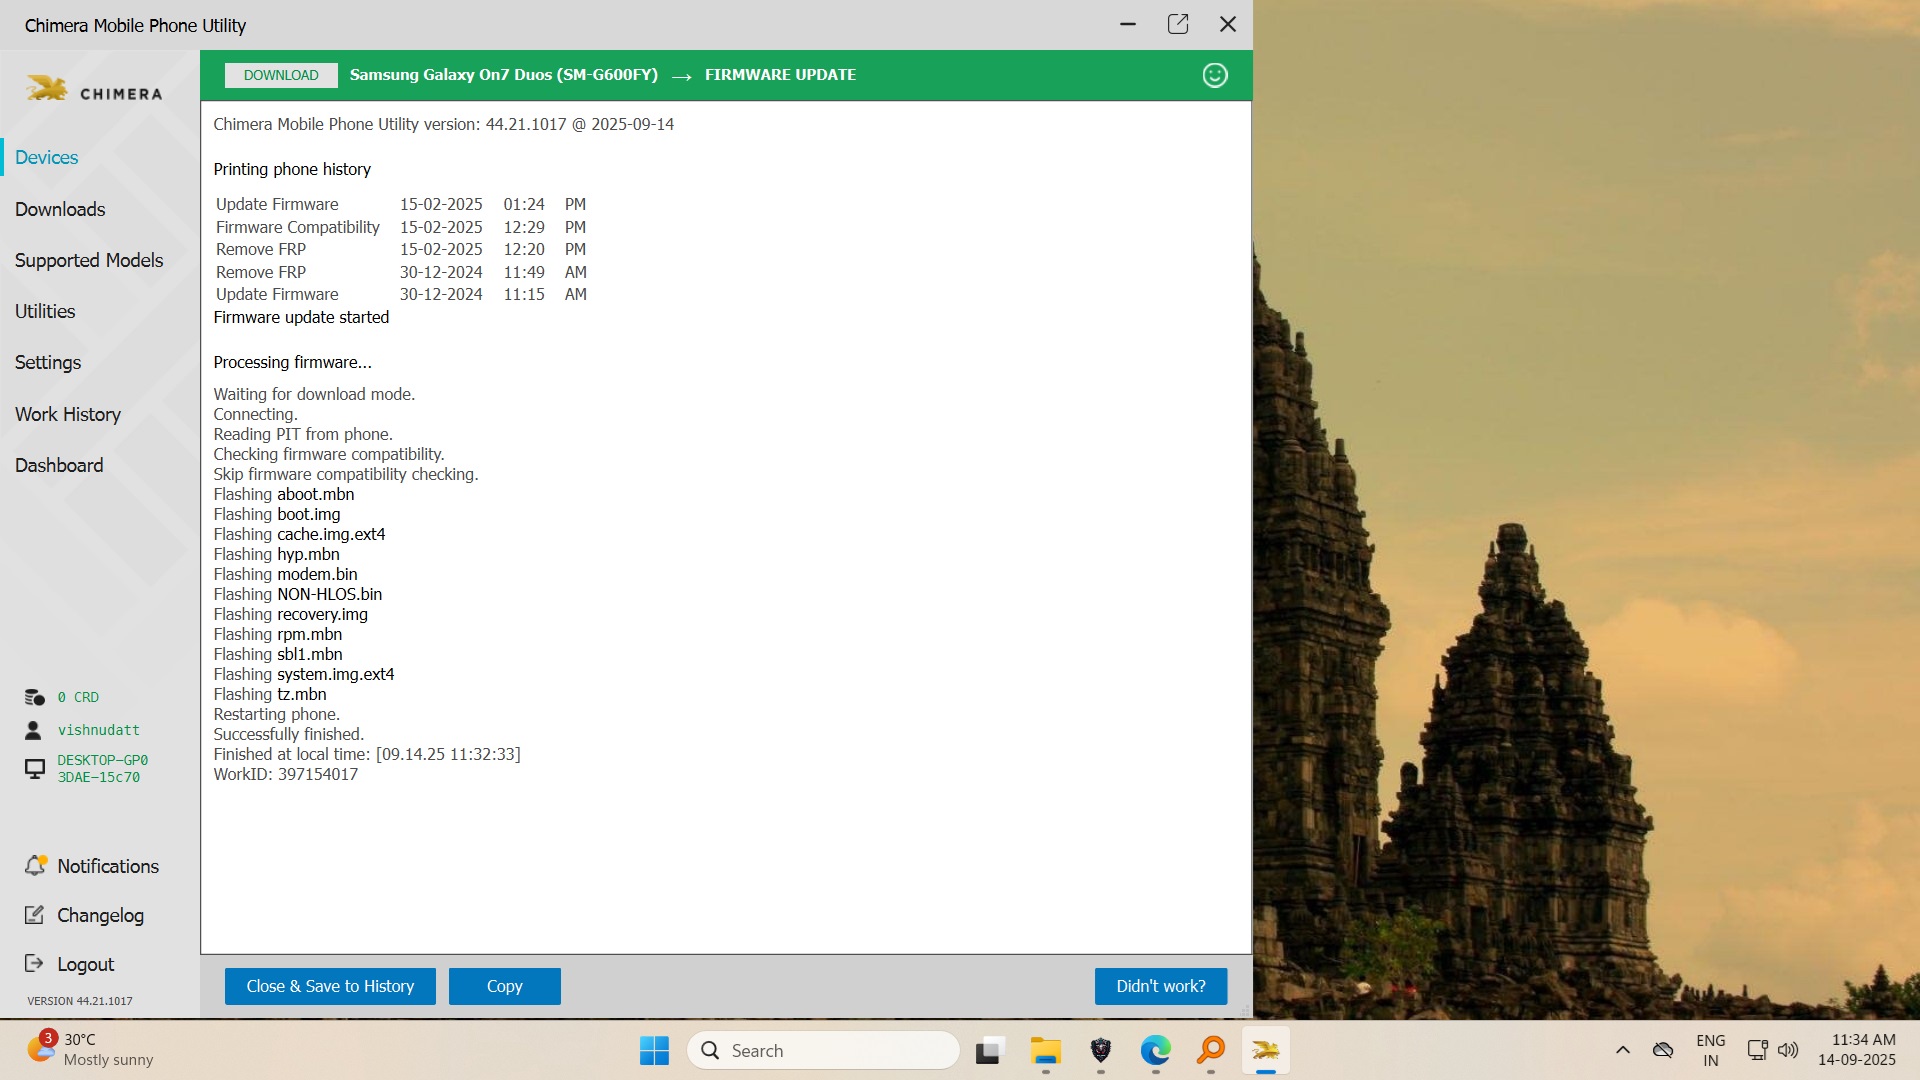
Task: Click the Logout arrow icon
Action: (x=34, y=963)
